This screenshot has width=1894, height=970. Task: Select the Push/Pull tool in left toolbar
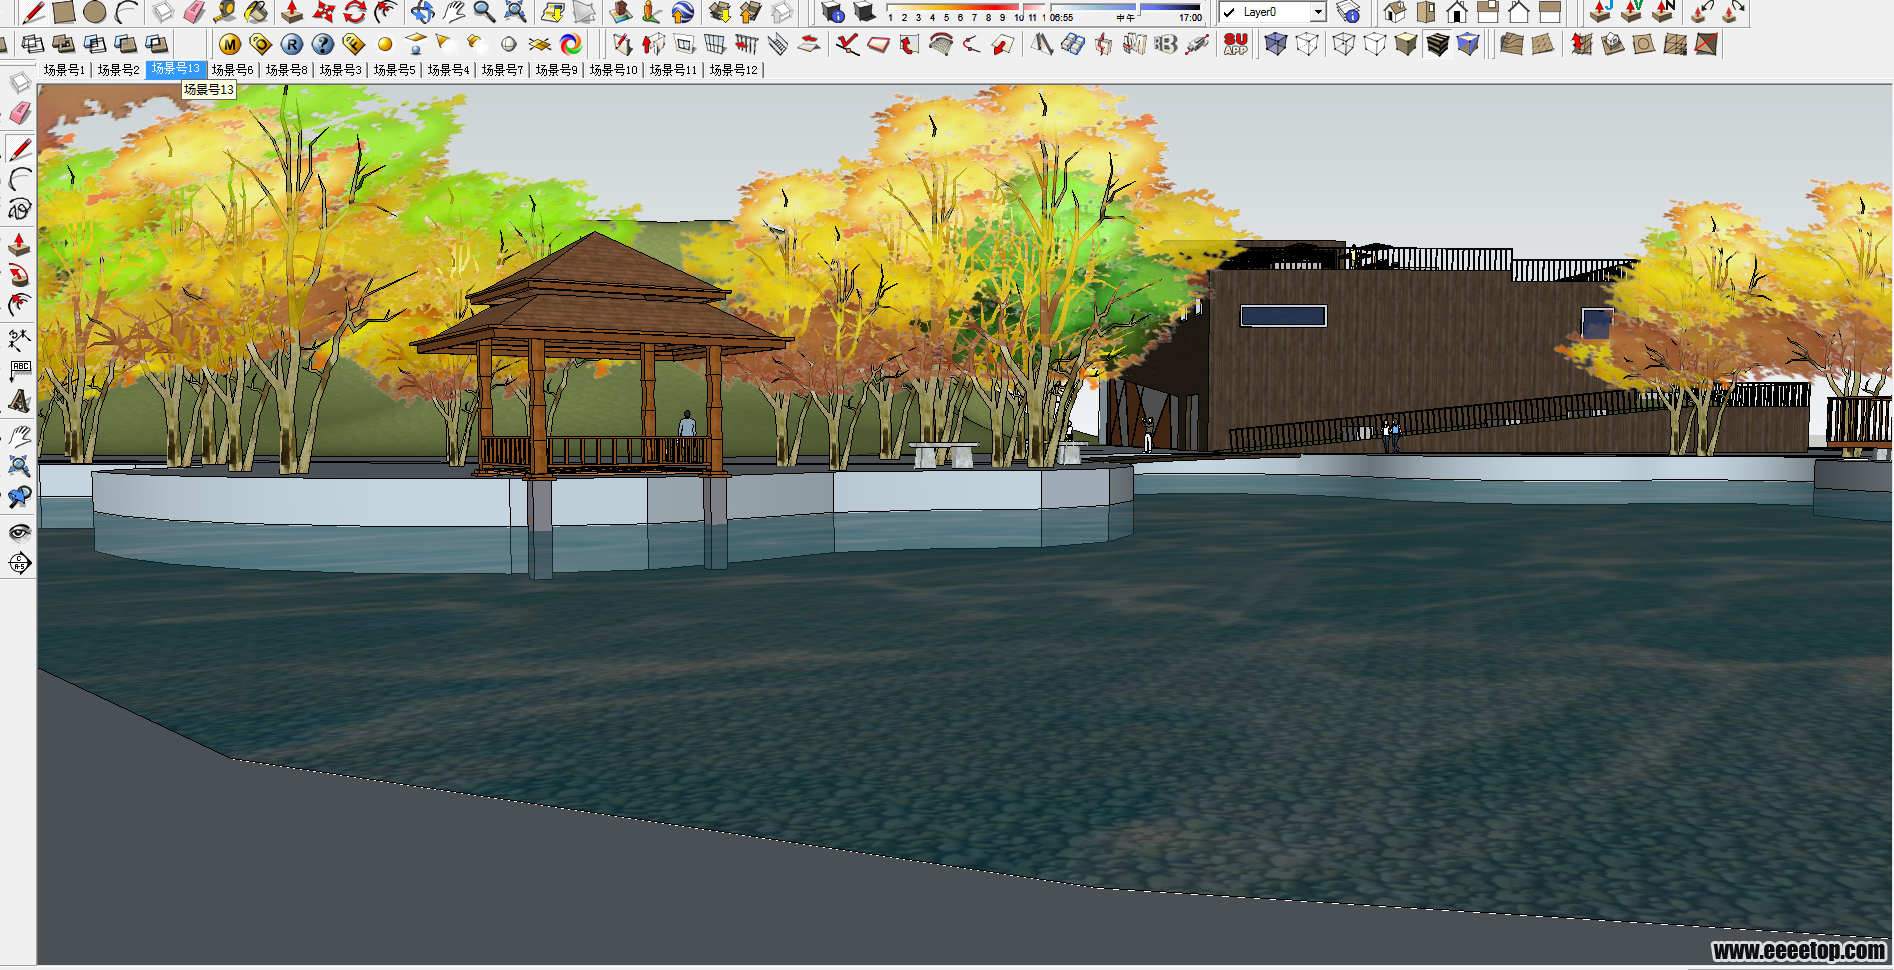click(x=19, y=243)
